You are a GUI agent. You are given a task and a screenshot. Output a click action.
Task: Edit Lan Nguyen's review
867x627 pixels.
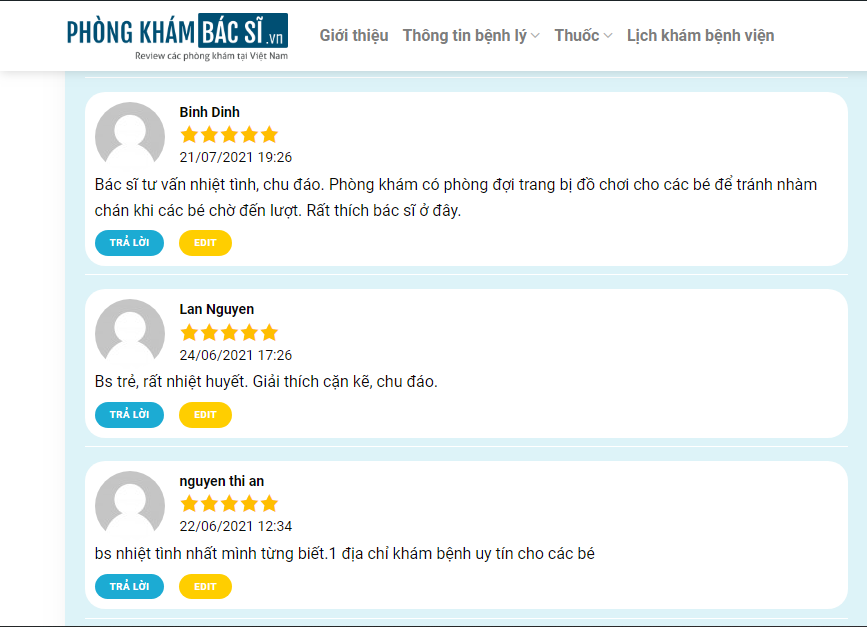coord(205,415)
